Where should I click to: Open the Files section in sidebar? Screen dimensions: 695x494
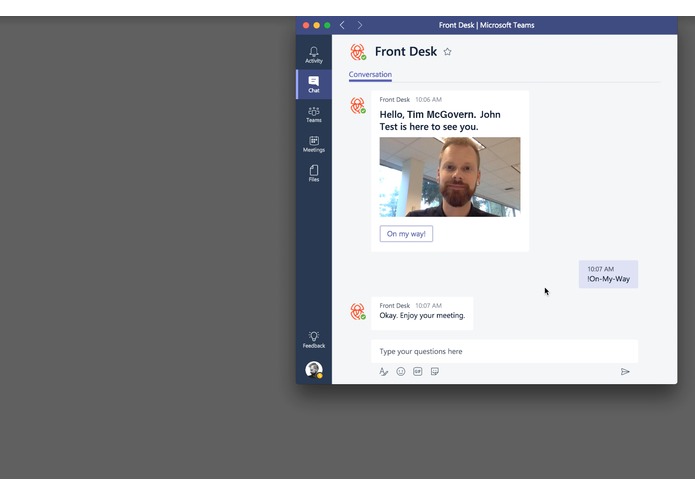tap(314, 173)
